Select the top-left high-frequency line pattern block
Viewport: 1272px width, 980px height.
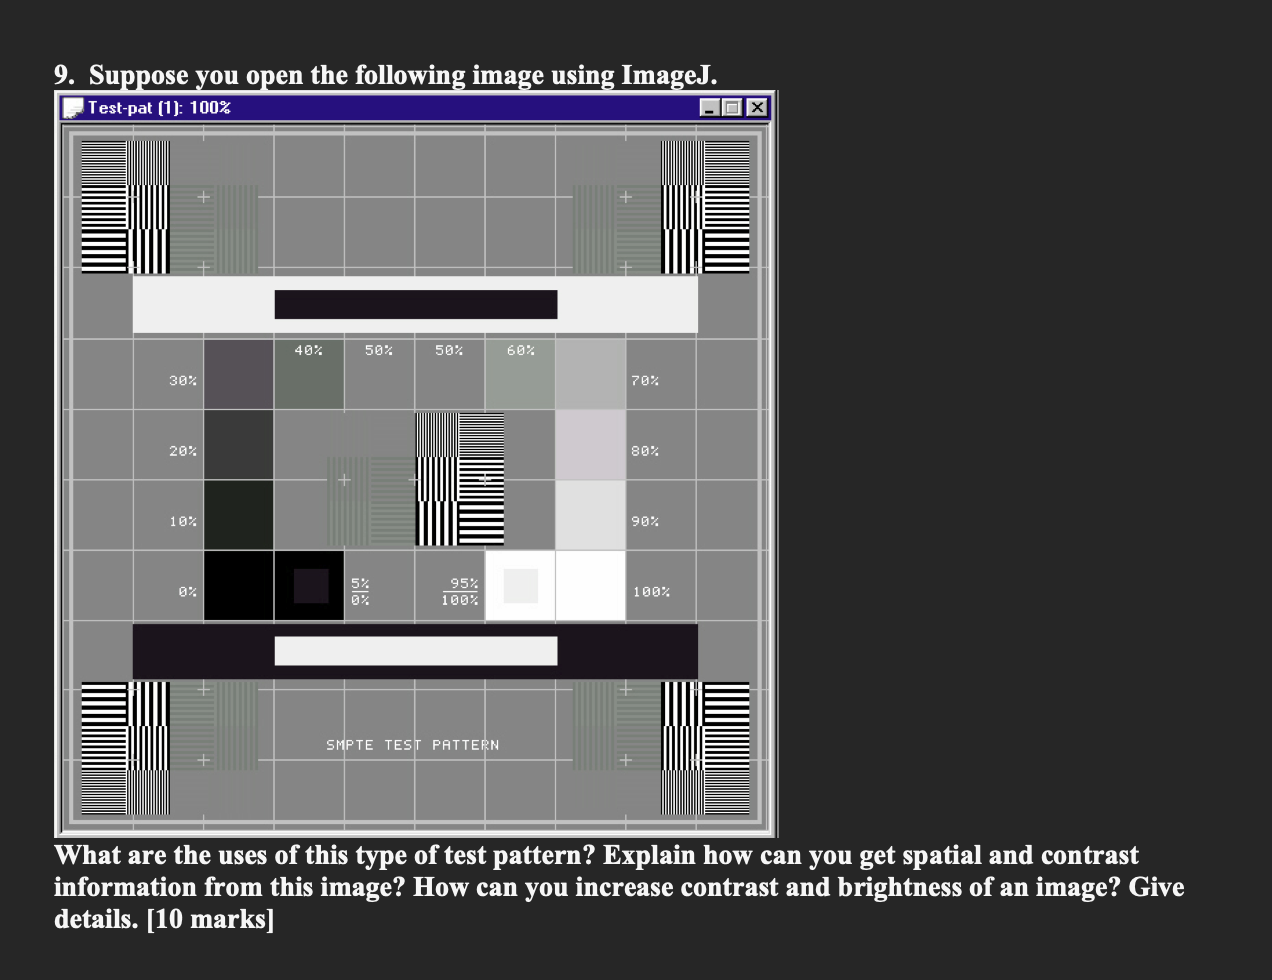(125, 205)
